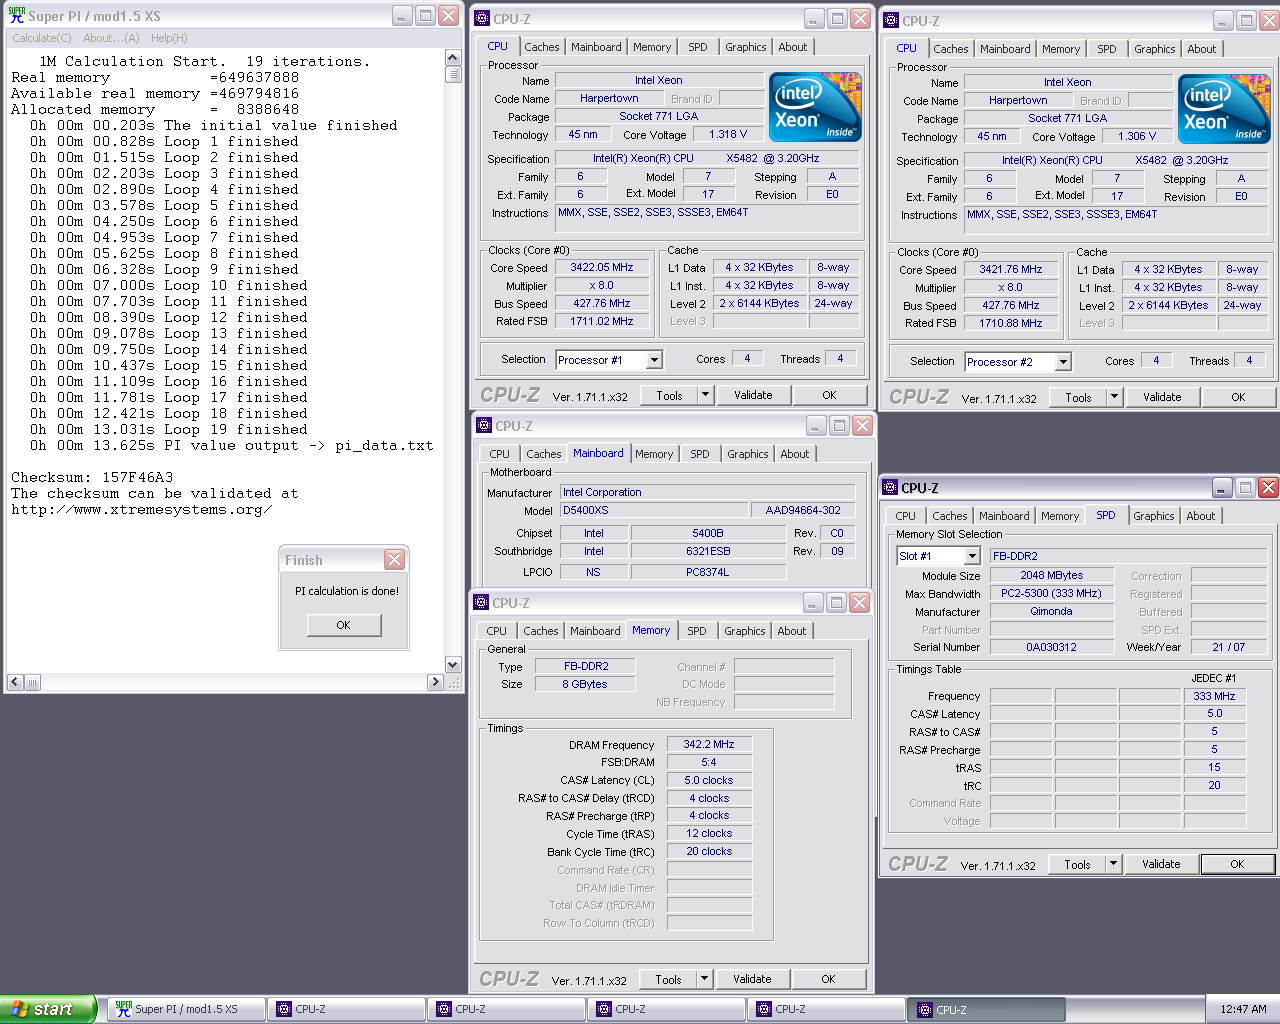Switch to Caches tab in Processor #1 CPU-Z window
The image size is (1280, 1024).
pyautogui.click(x=542, y=47)
